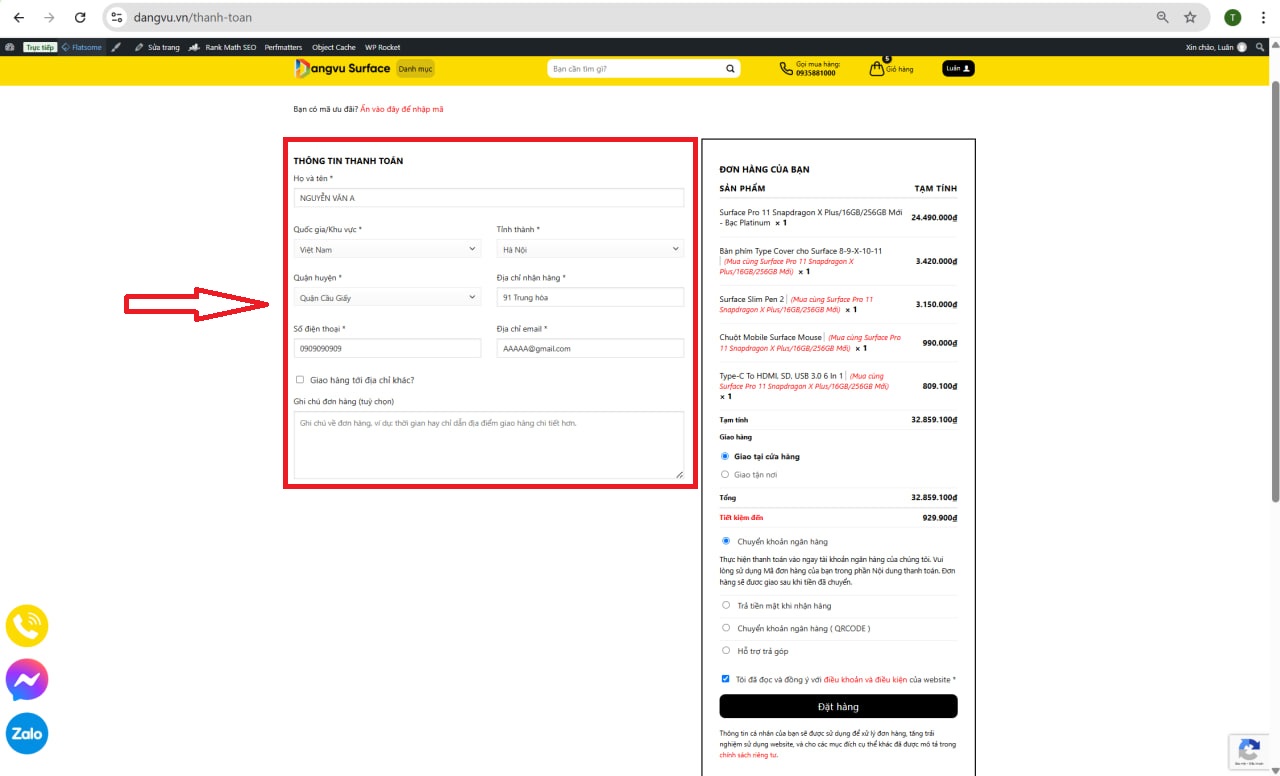Reload the page with the refresh icon
This screenshot has height=776, width=1280.
click(80, 17)
